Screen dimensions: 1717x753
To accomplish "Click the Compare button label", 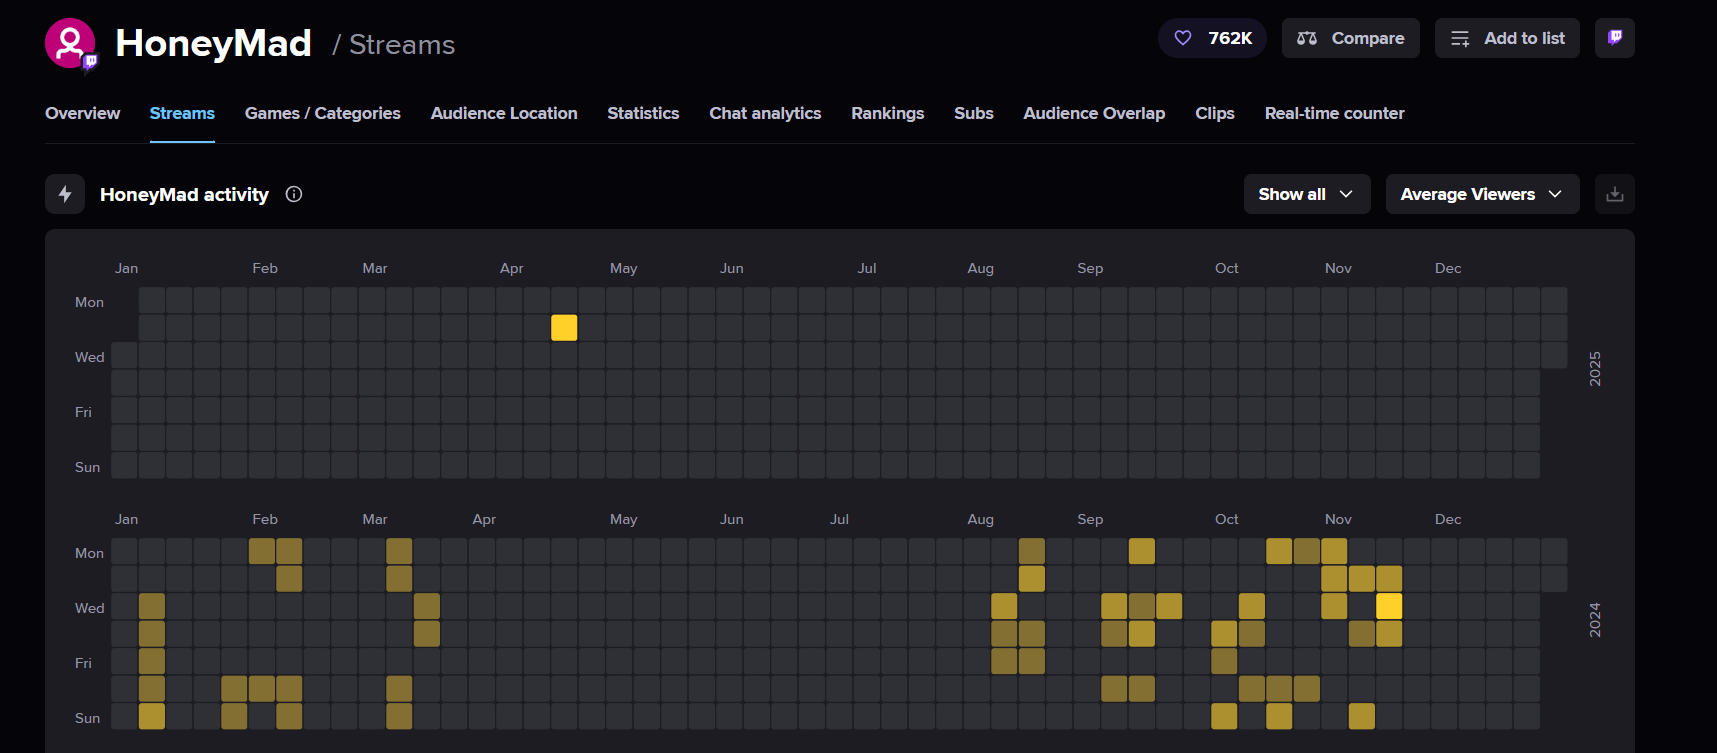I will coord(1368,38).
